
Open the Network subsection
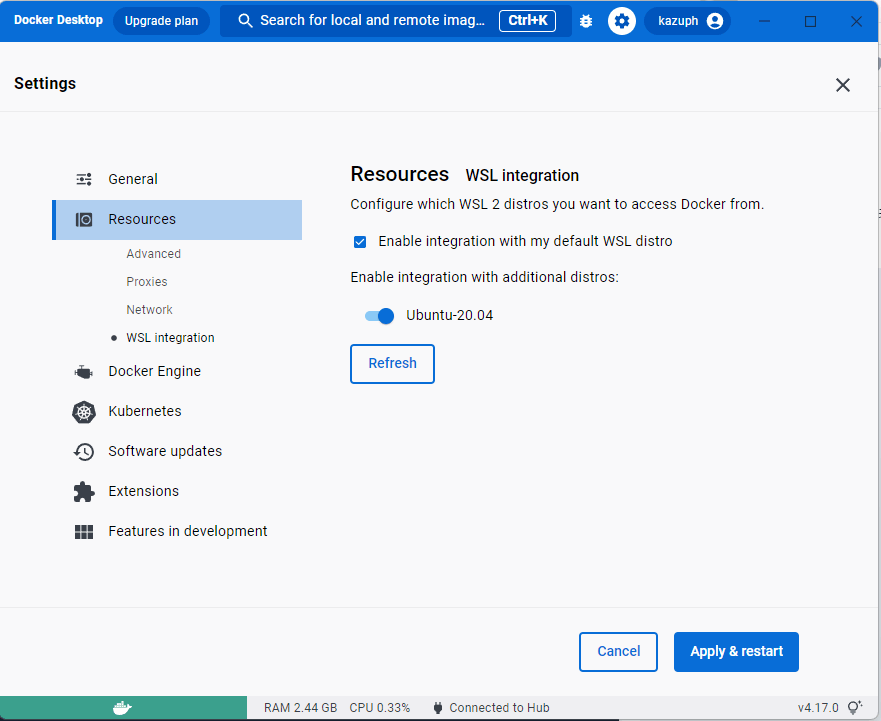(x=149, y=310)
